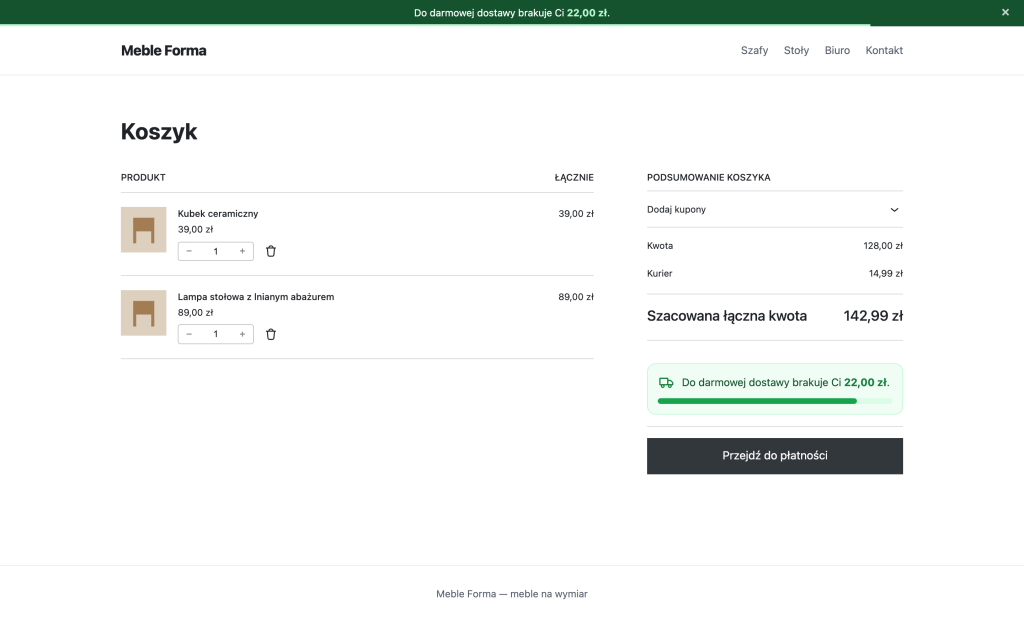The width and height of the screenshot is (1024, 640).
Task: Decrease Kubek ceramiczny quantity with minus
Action: click(x=189, y=251)
